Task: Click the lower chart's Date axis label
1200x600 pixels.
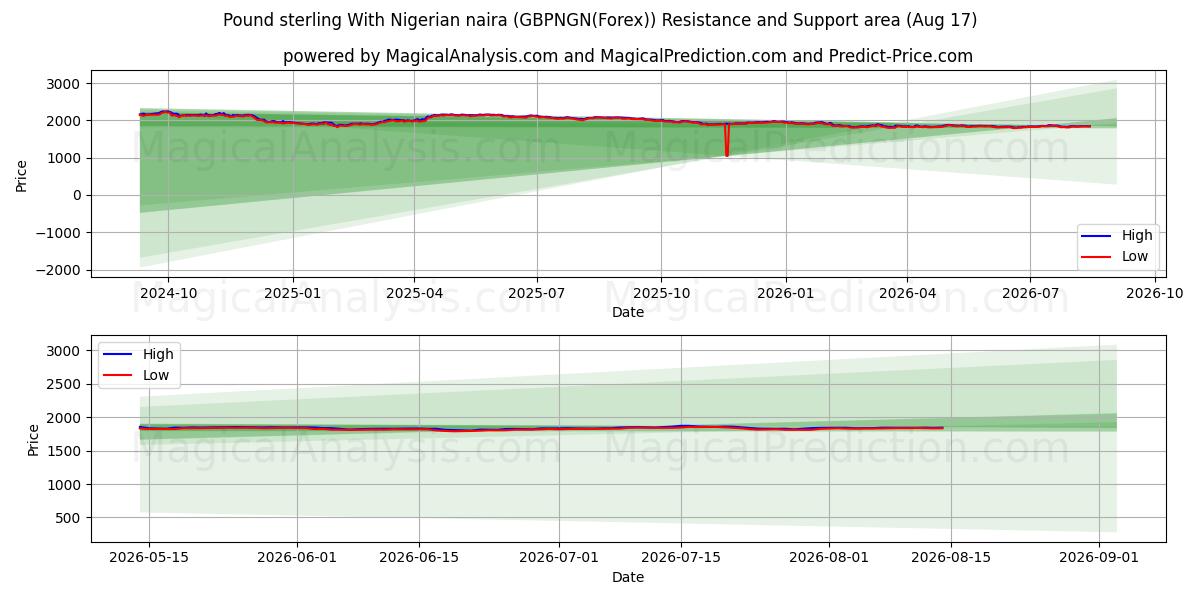Action: point(628,577)
